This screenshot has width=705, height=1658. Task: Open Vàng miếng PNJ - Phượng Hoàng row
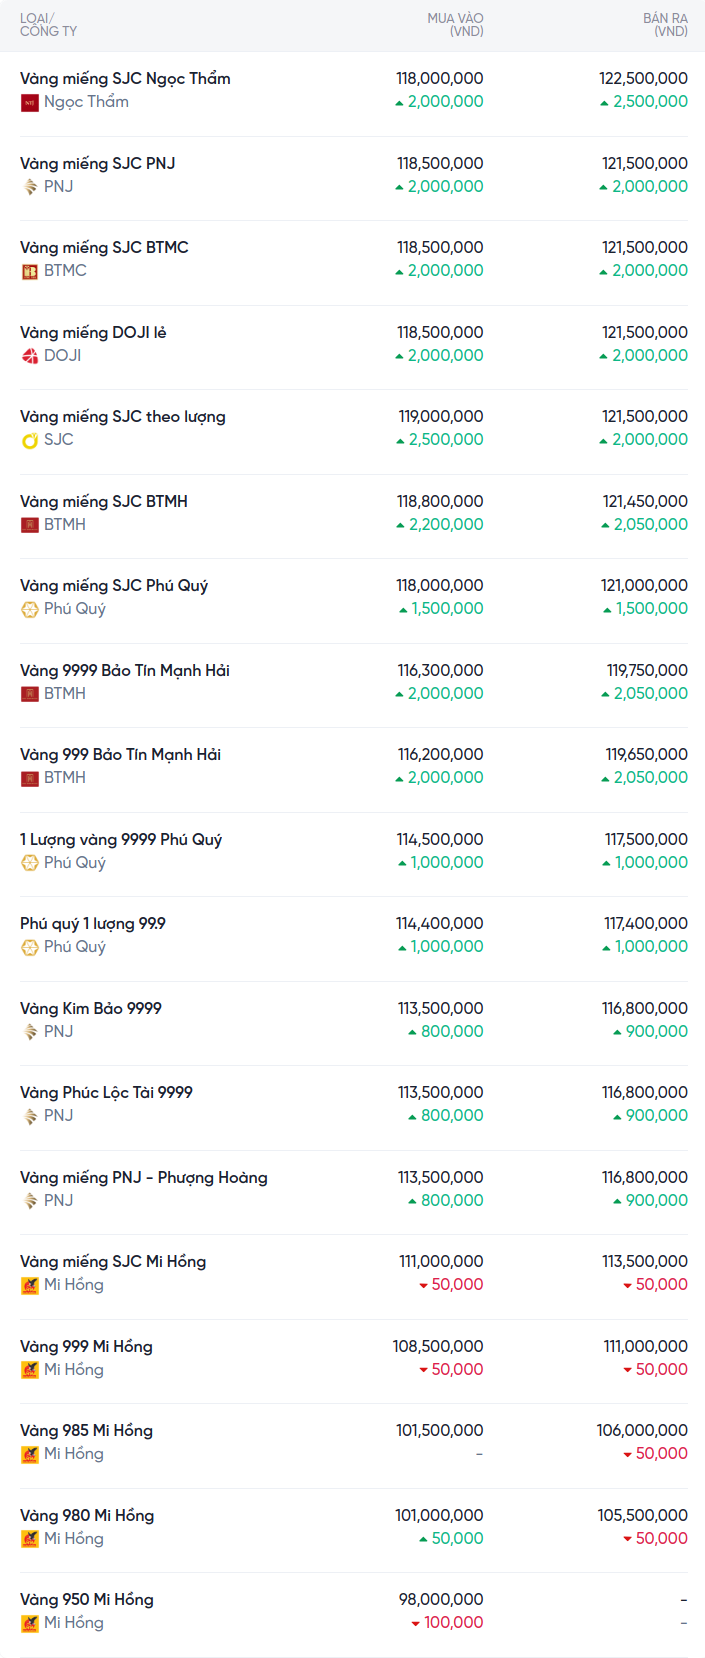144,1177
